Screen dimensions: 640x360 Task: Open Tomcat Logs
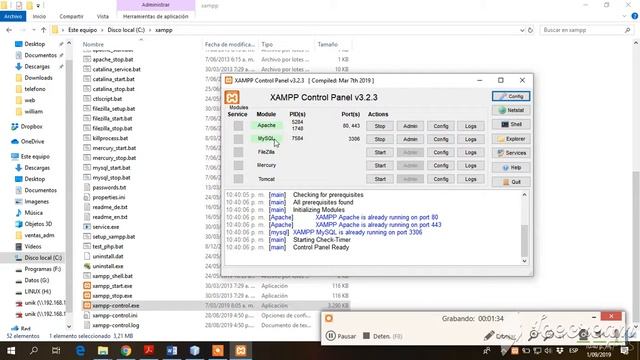[471, 179]
